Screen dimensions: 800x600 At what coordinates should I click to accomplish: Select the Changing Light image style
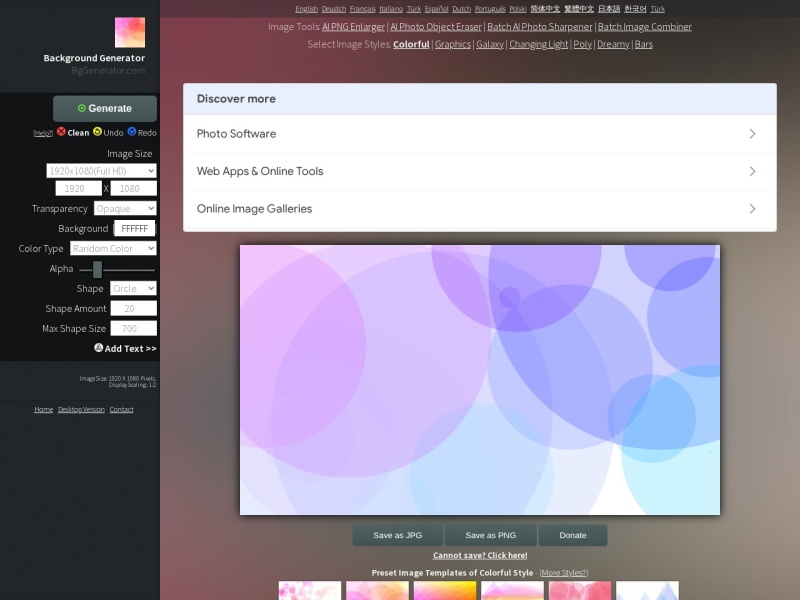pos(538,44)
